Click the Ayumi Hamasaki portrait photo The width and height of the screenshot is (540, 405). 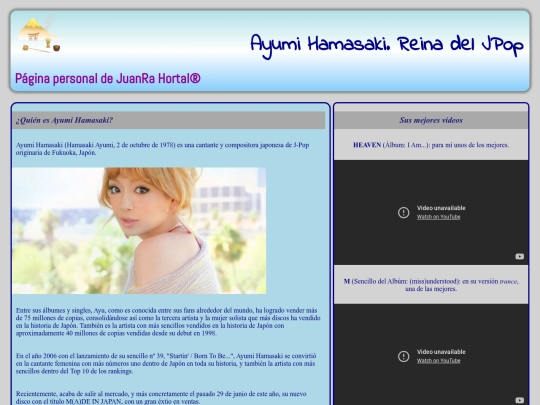tap(139, 230)
